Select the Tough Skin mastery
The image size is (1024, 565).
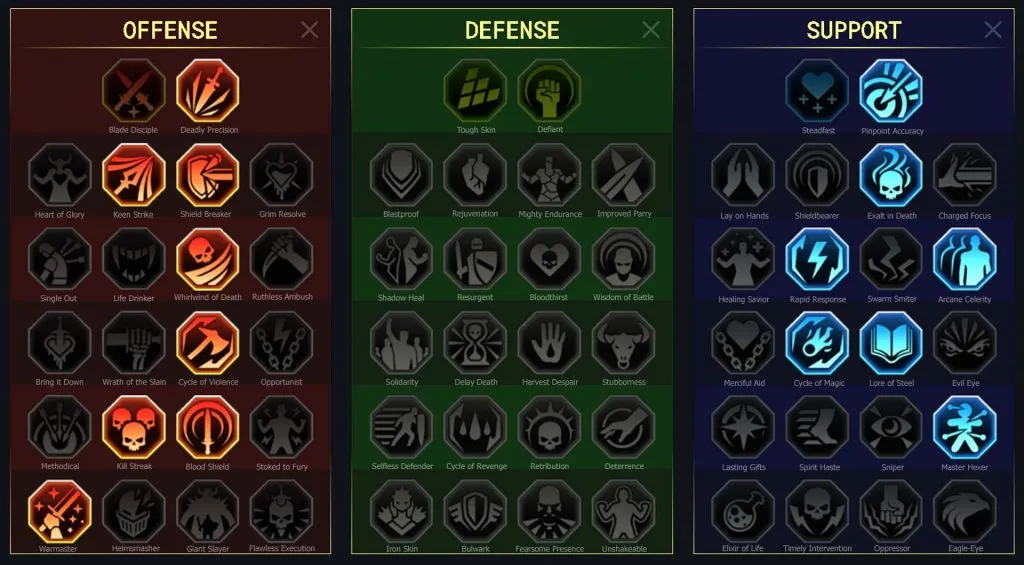click(475, 91)
